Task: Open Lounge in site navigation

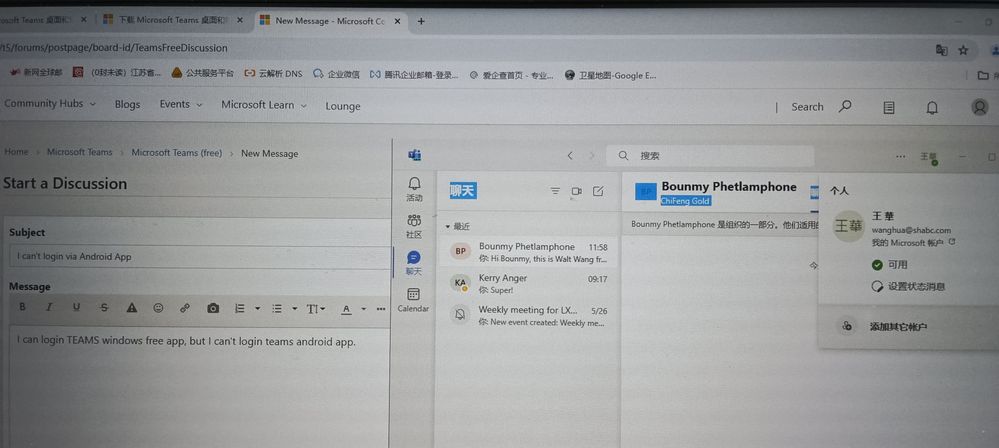Action: (343, 106)
